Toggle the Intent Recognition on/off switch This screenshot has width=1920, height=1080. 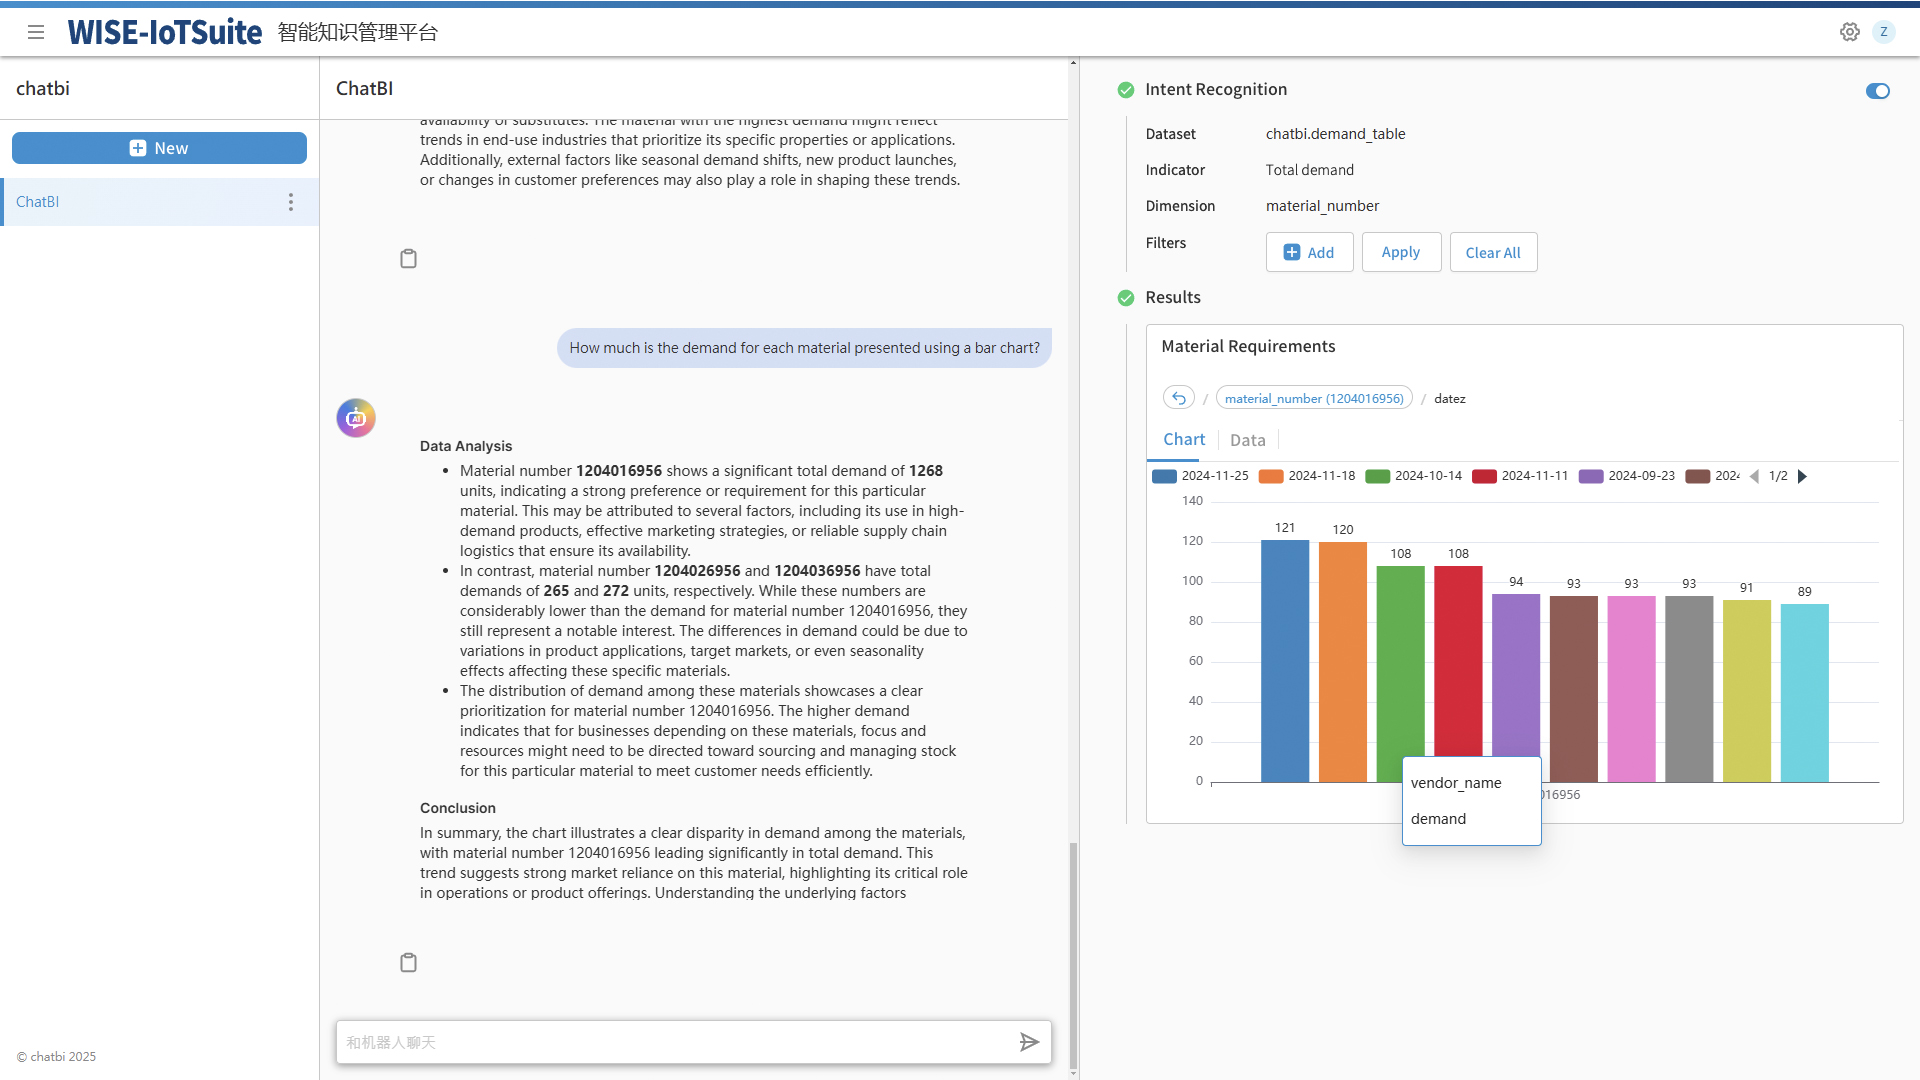click(1878, 90)
